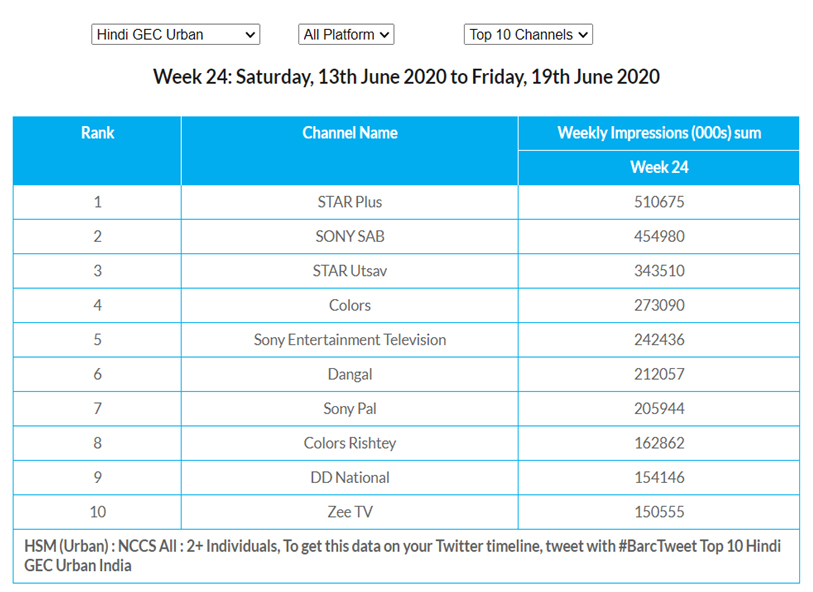Image resolution: width=813 pixels, height=592 pixels.
Task: Click the Colors channel row
Action: click(350, 305)
